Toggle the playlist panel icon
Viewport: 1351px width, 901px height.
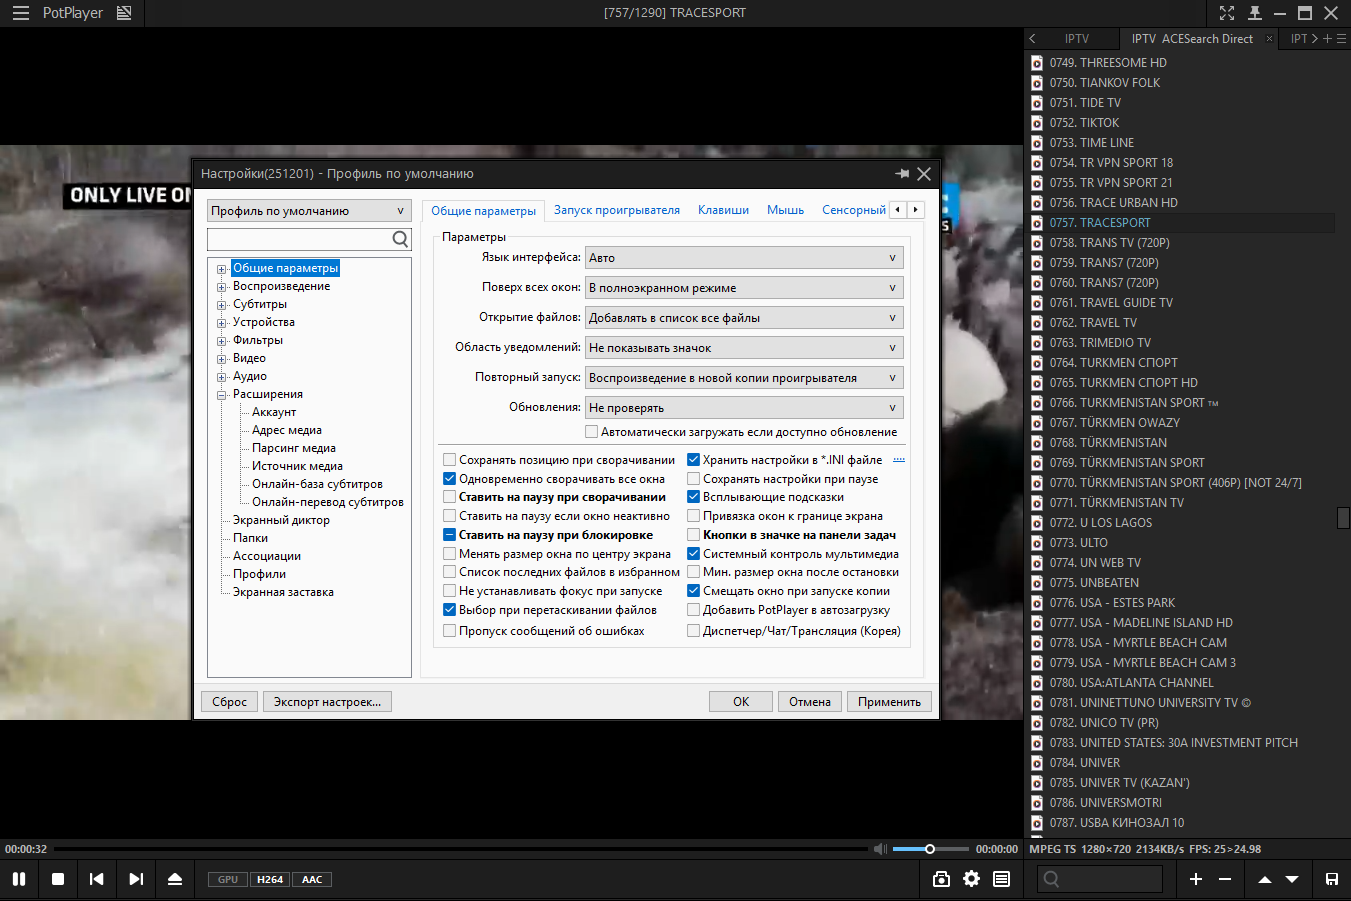1001,879
